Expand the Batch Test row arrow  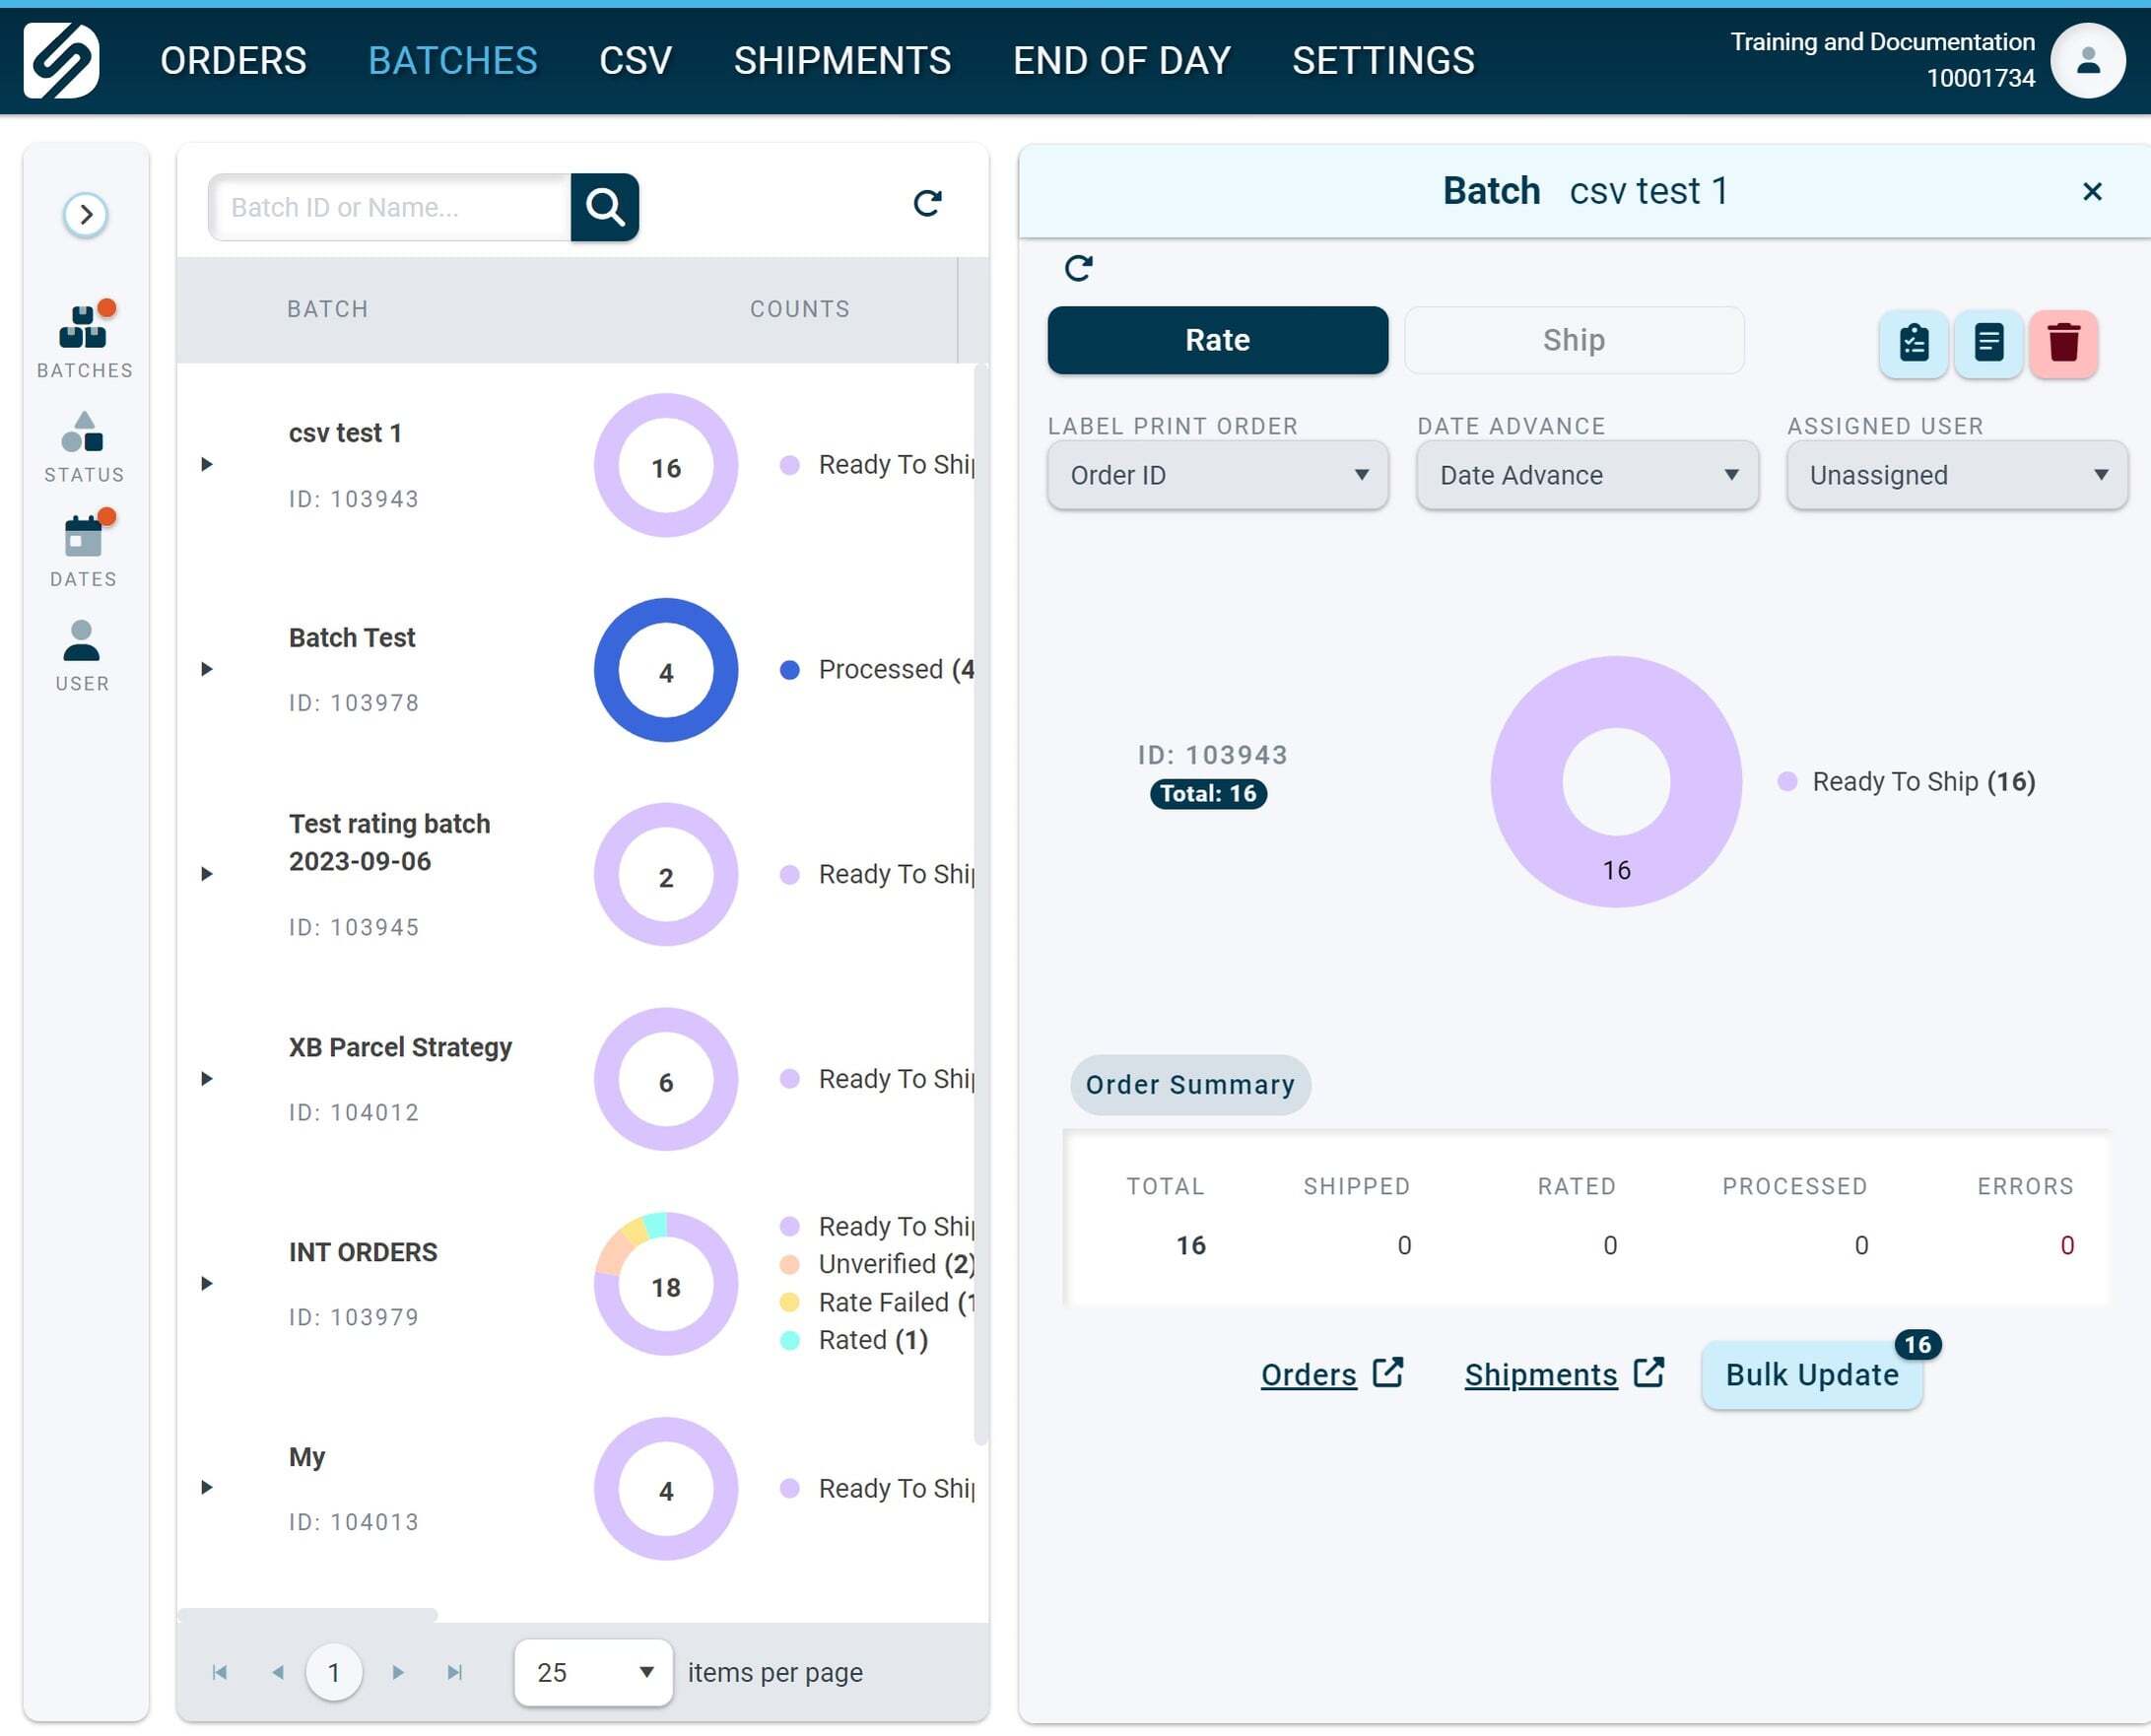click(207, 669)
